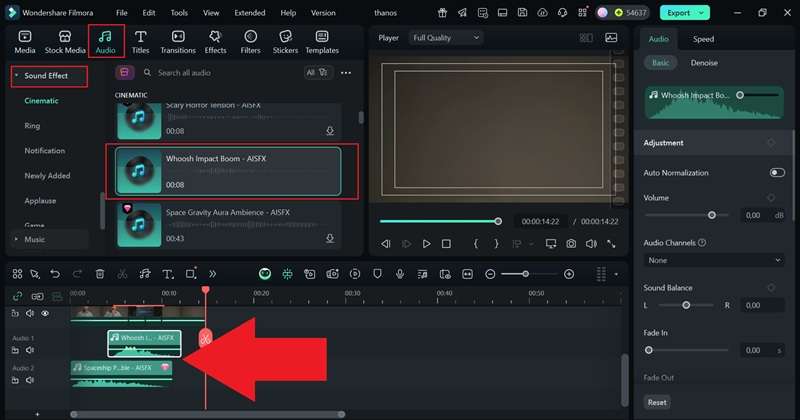Click the voiceover microphone icon
800x420 pixels.
pyautogui.click(x=400, y=274)
